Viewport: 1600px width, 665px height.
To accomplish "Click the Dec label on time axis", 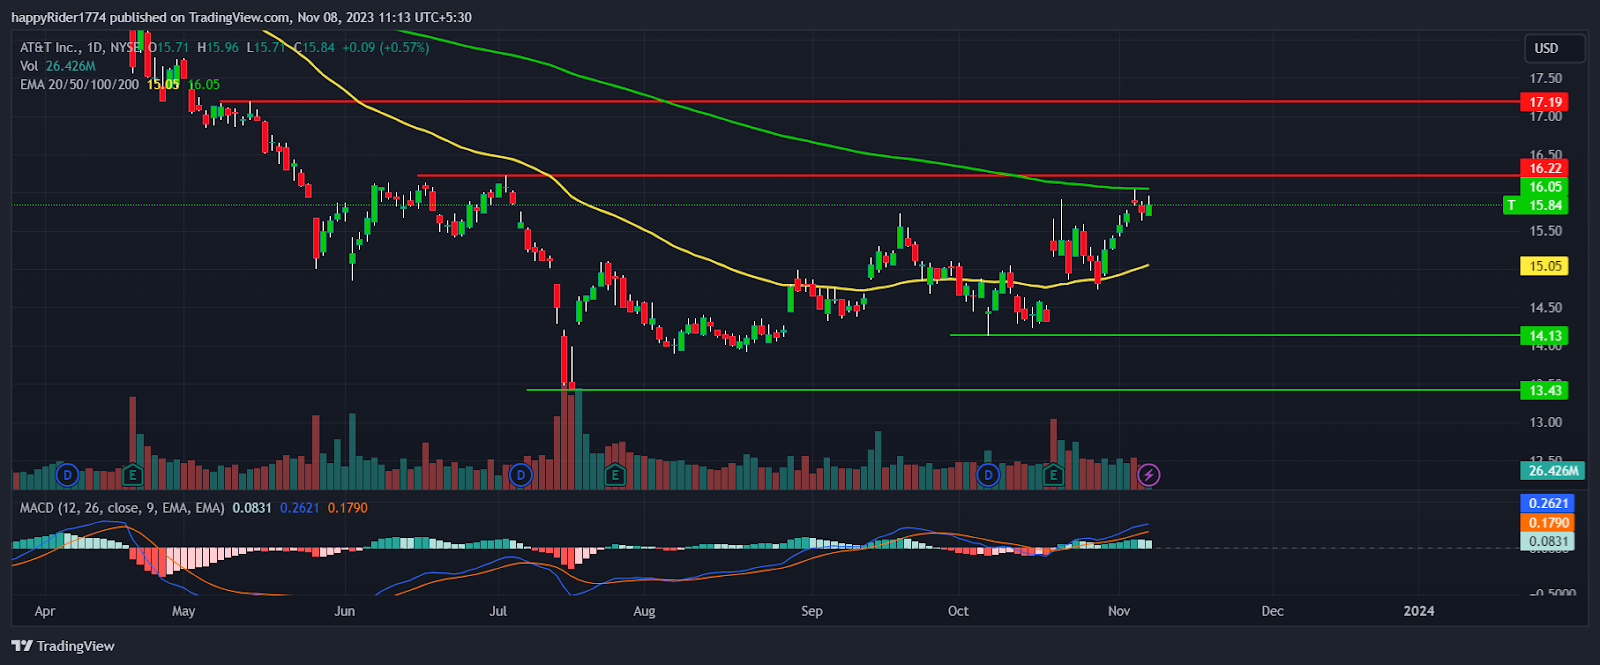I will point(1272,611).
